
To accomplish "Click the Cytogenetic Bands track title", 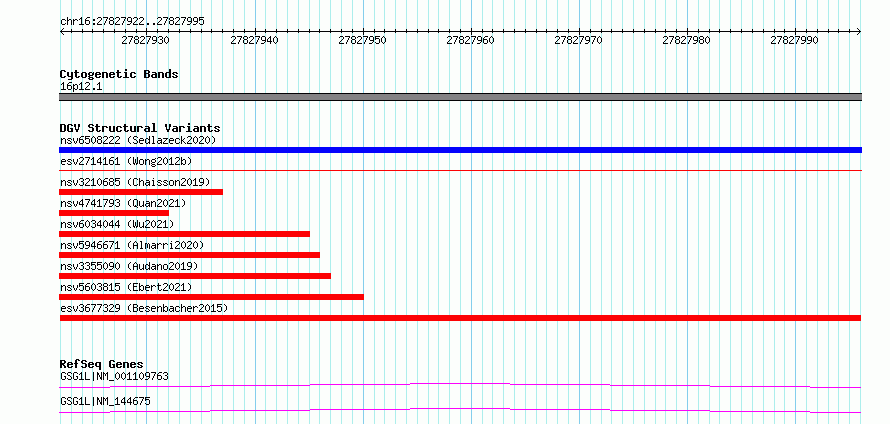I will [x=119, y=74].
